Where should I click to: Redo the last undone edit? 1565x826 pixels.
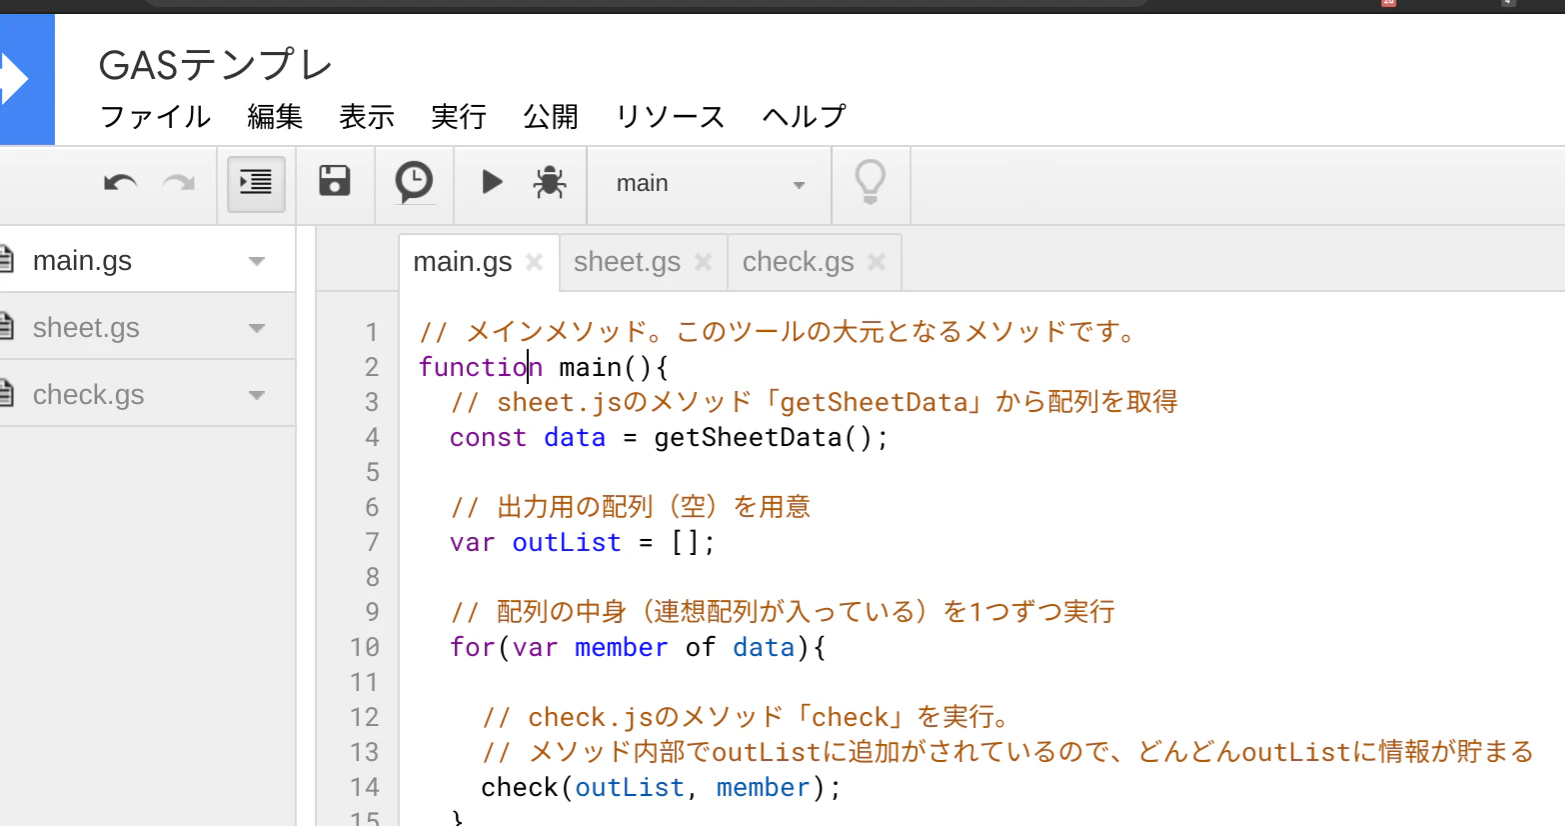(x=179, y=183)
